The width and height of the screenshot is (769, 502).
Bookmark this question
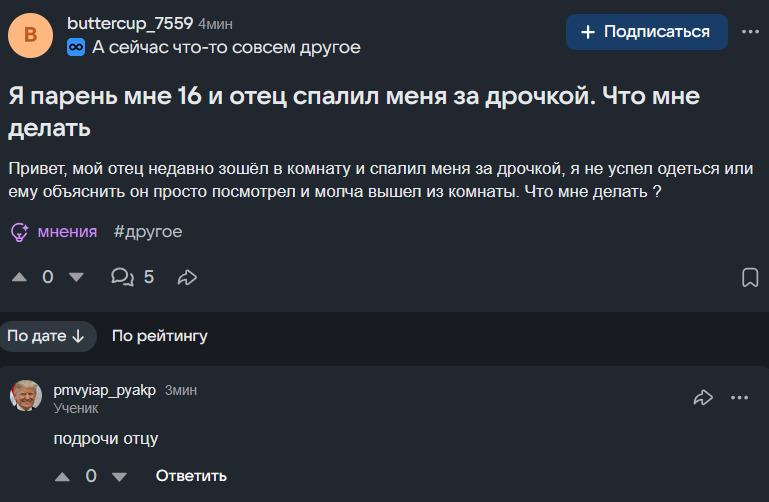[x=750, y=277]
